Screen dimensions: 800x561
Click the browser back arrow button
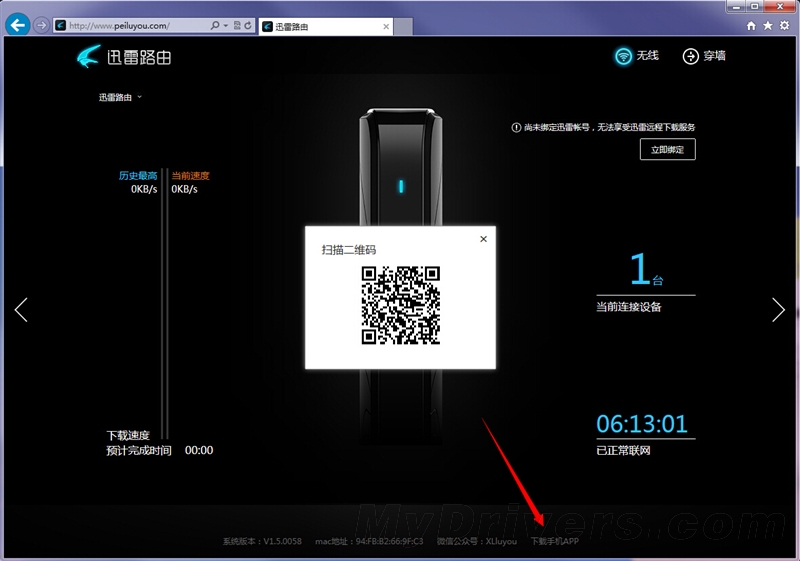(18, 25)
